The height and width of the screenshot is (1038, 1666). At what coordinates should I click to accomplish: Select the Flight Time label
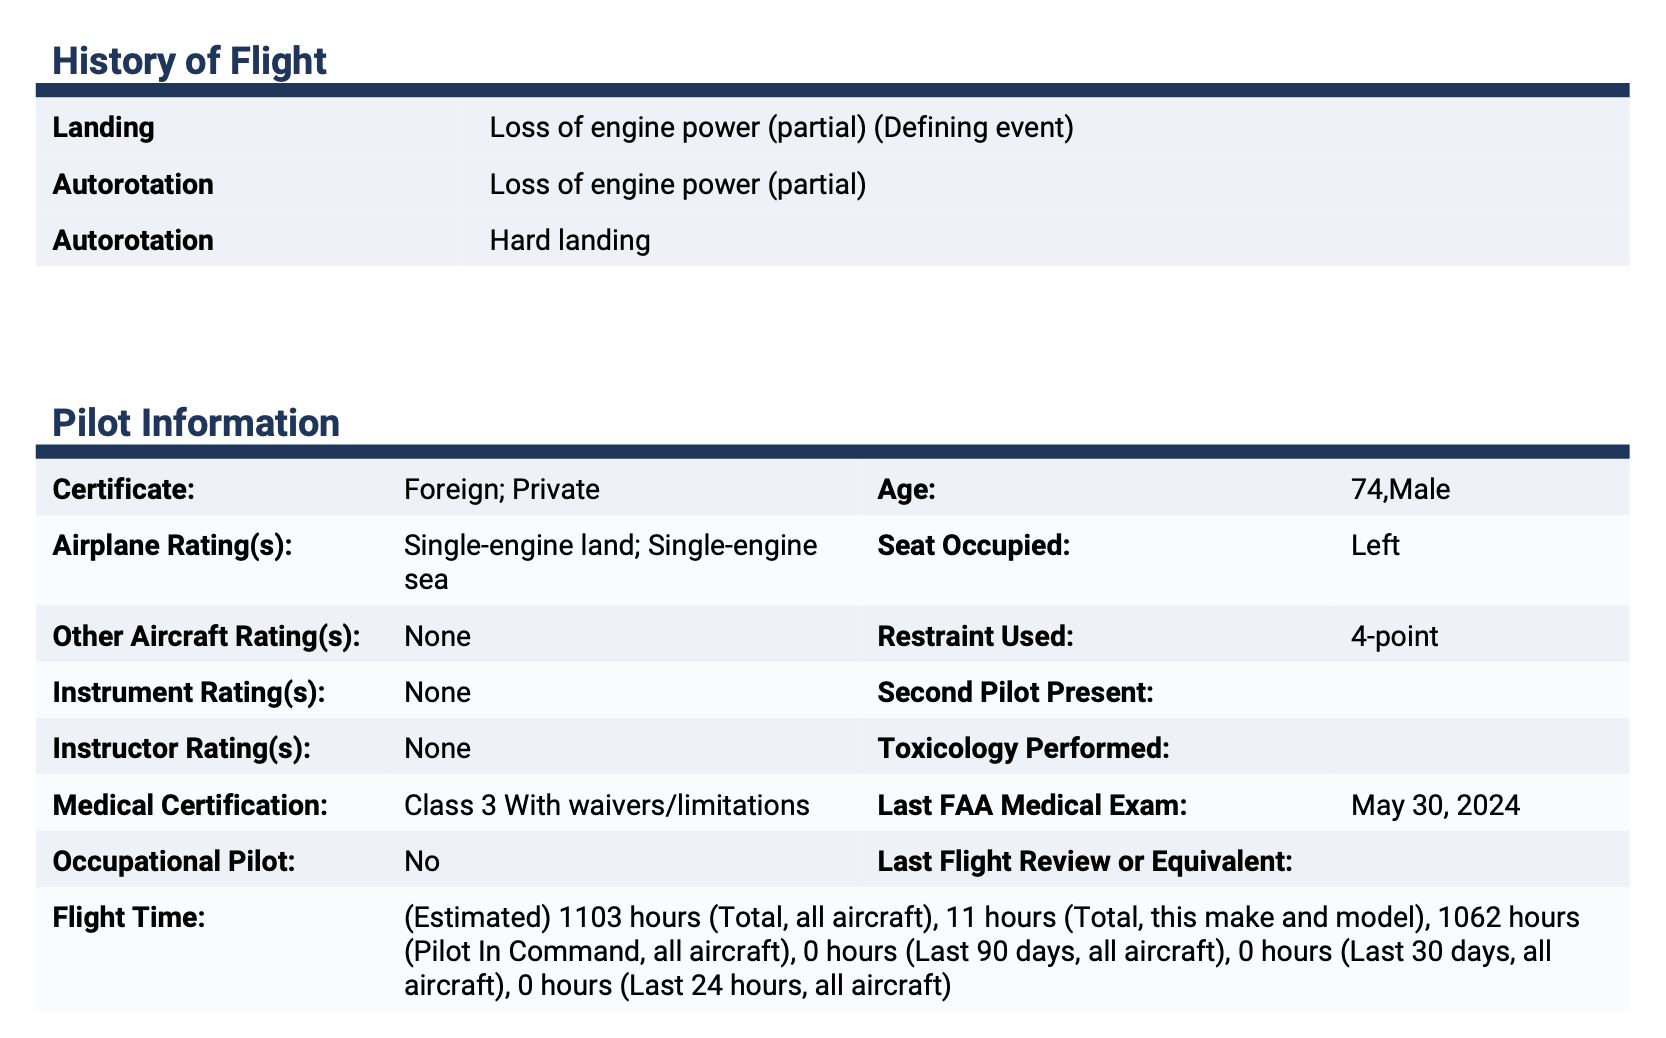pos(129,917)
